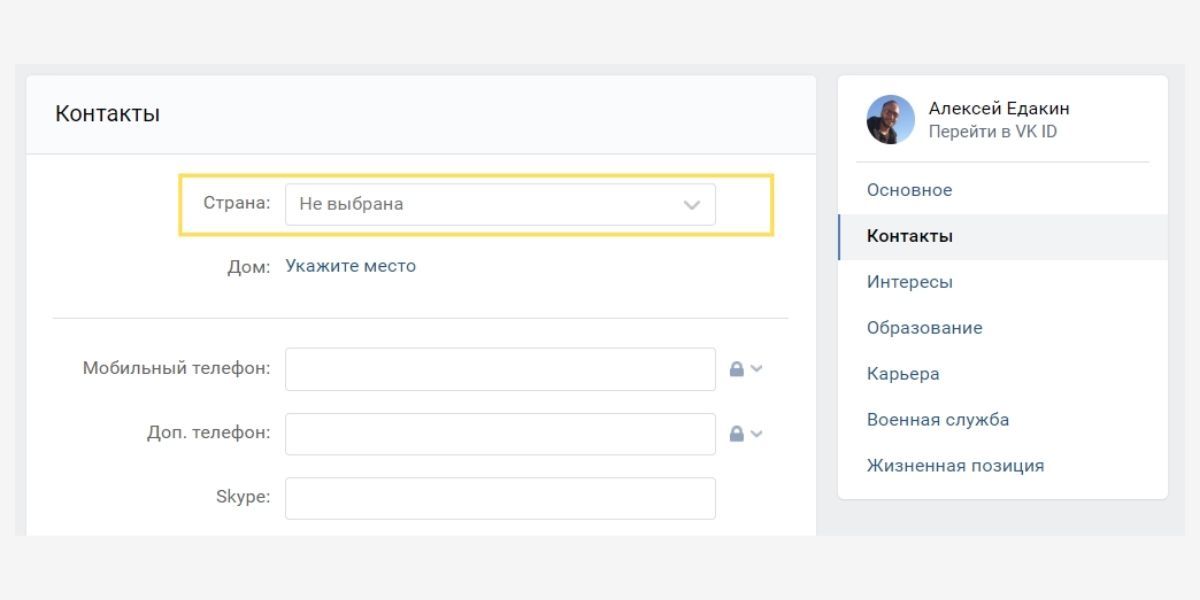Viewport: 1200px width, 600px height.
Task: Open the Перейти в VK ID link
Action: pos(992,132)
